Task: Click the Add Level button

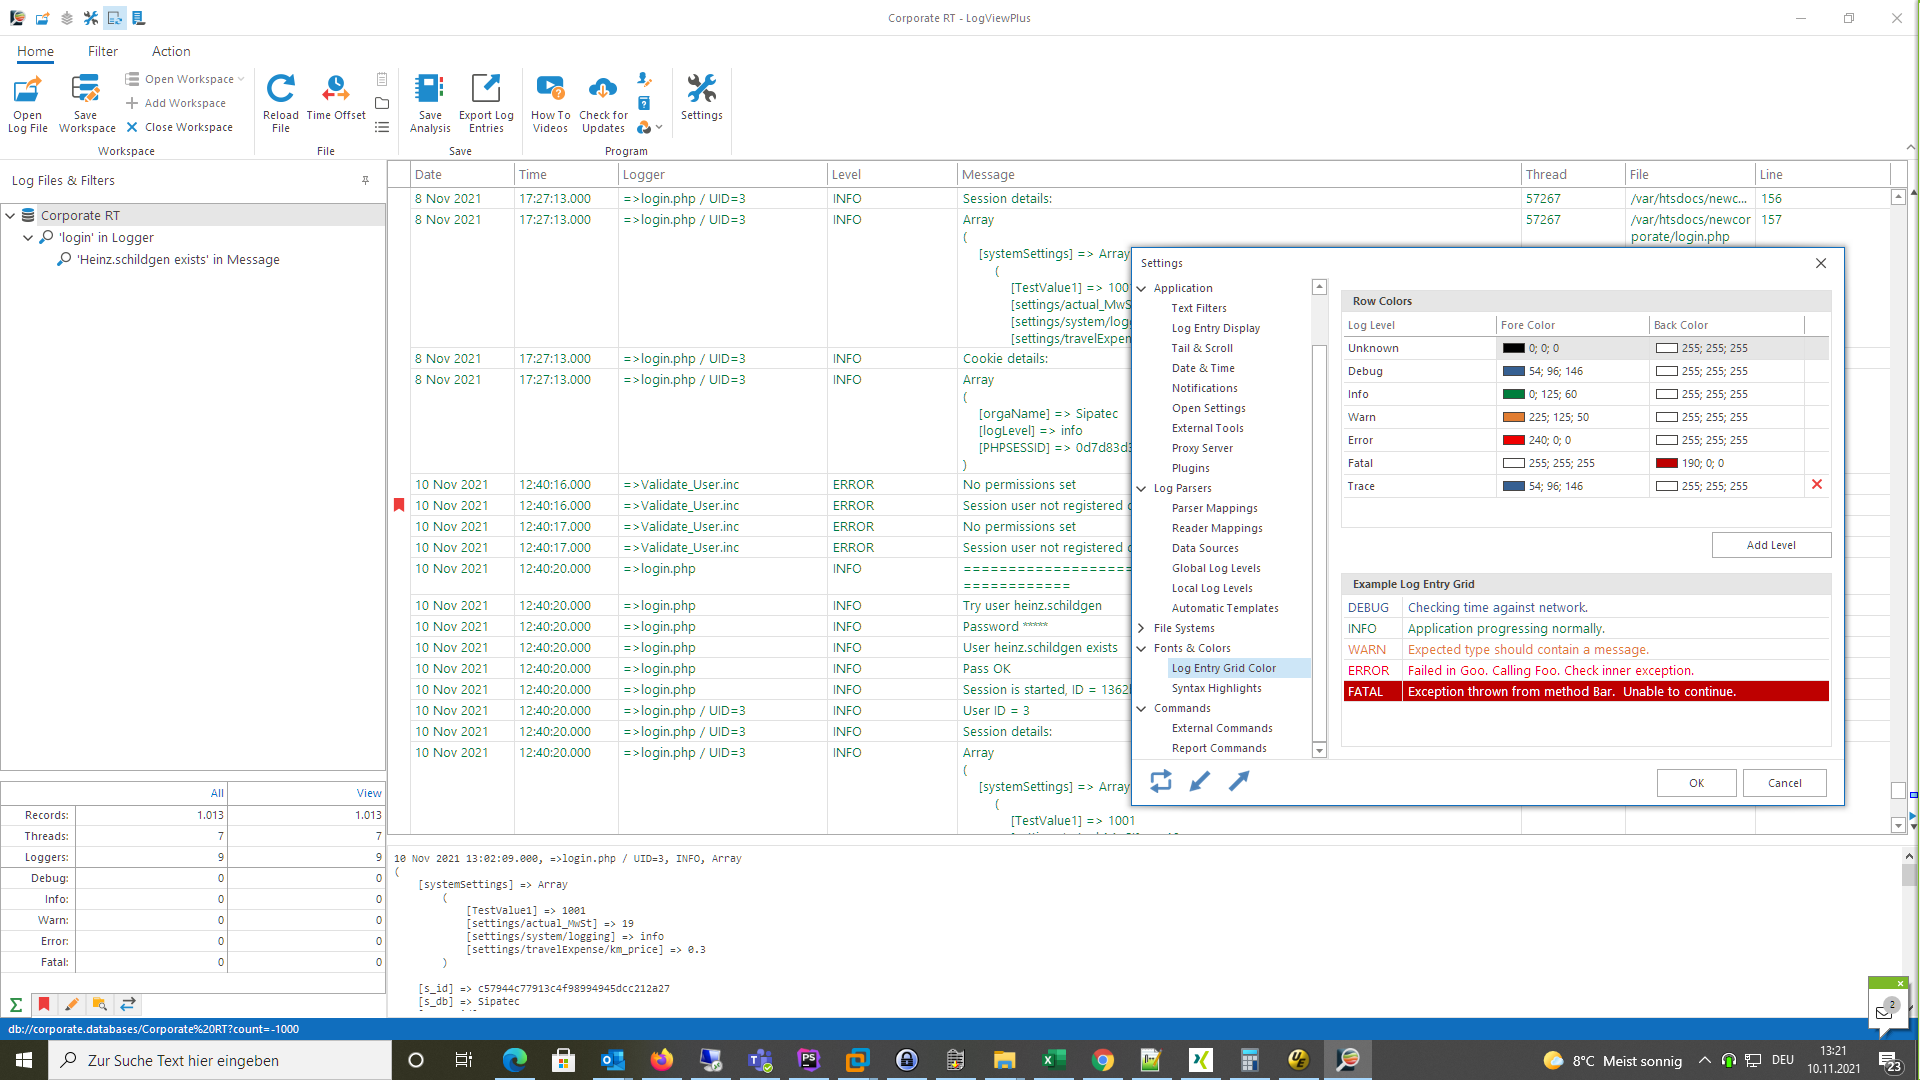Action: (1771, 545)
